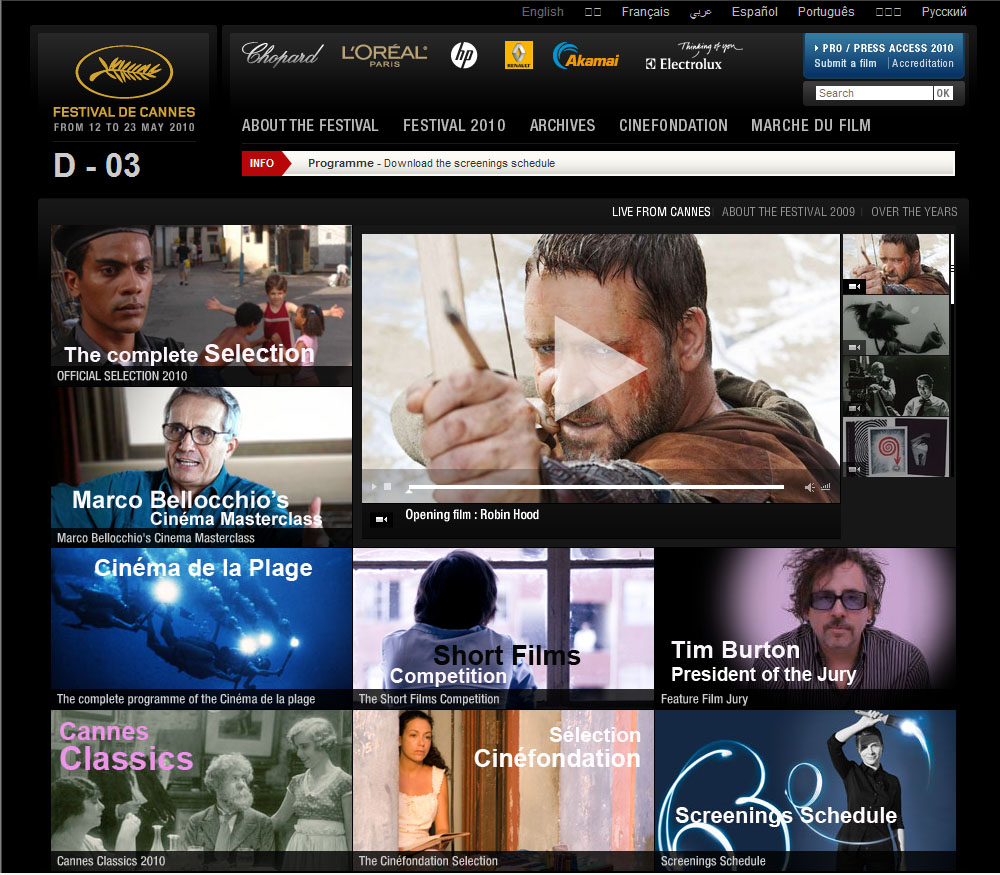This screenshot has height=875, width=1000.
Task: Open The complete Selection tile
Action: click(202, 305)
